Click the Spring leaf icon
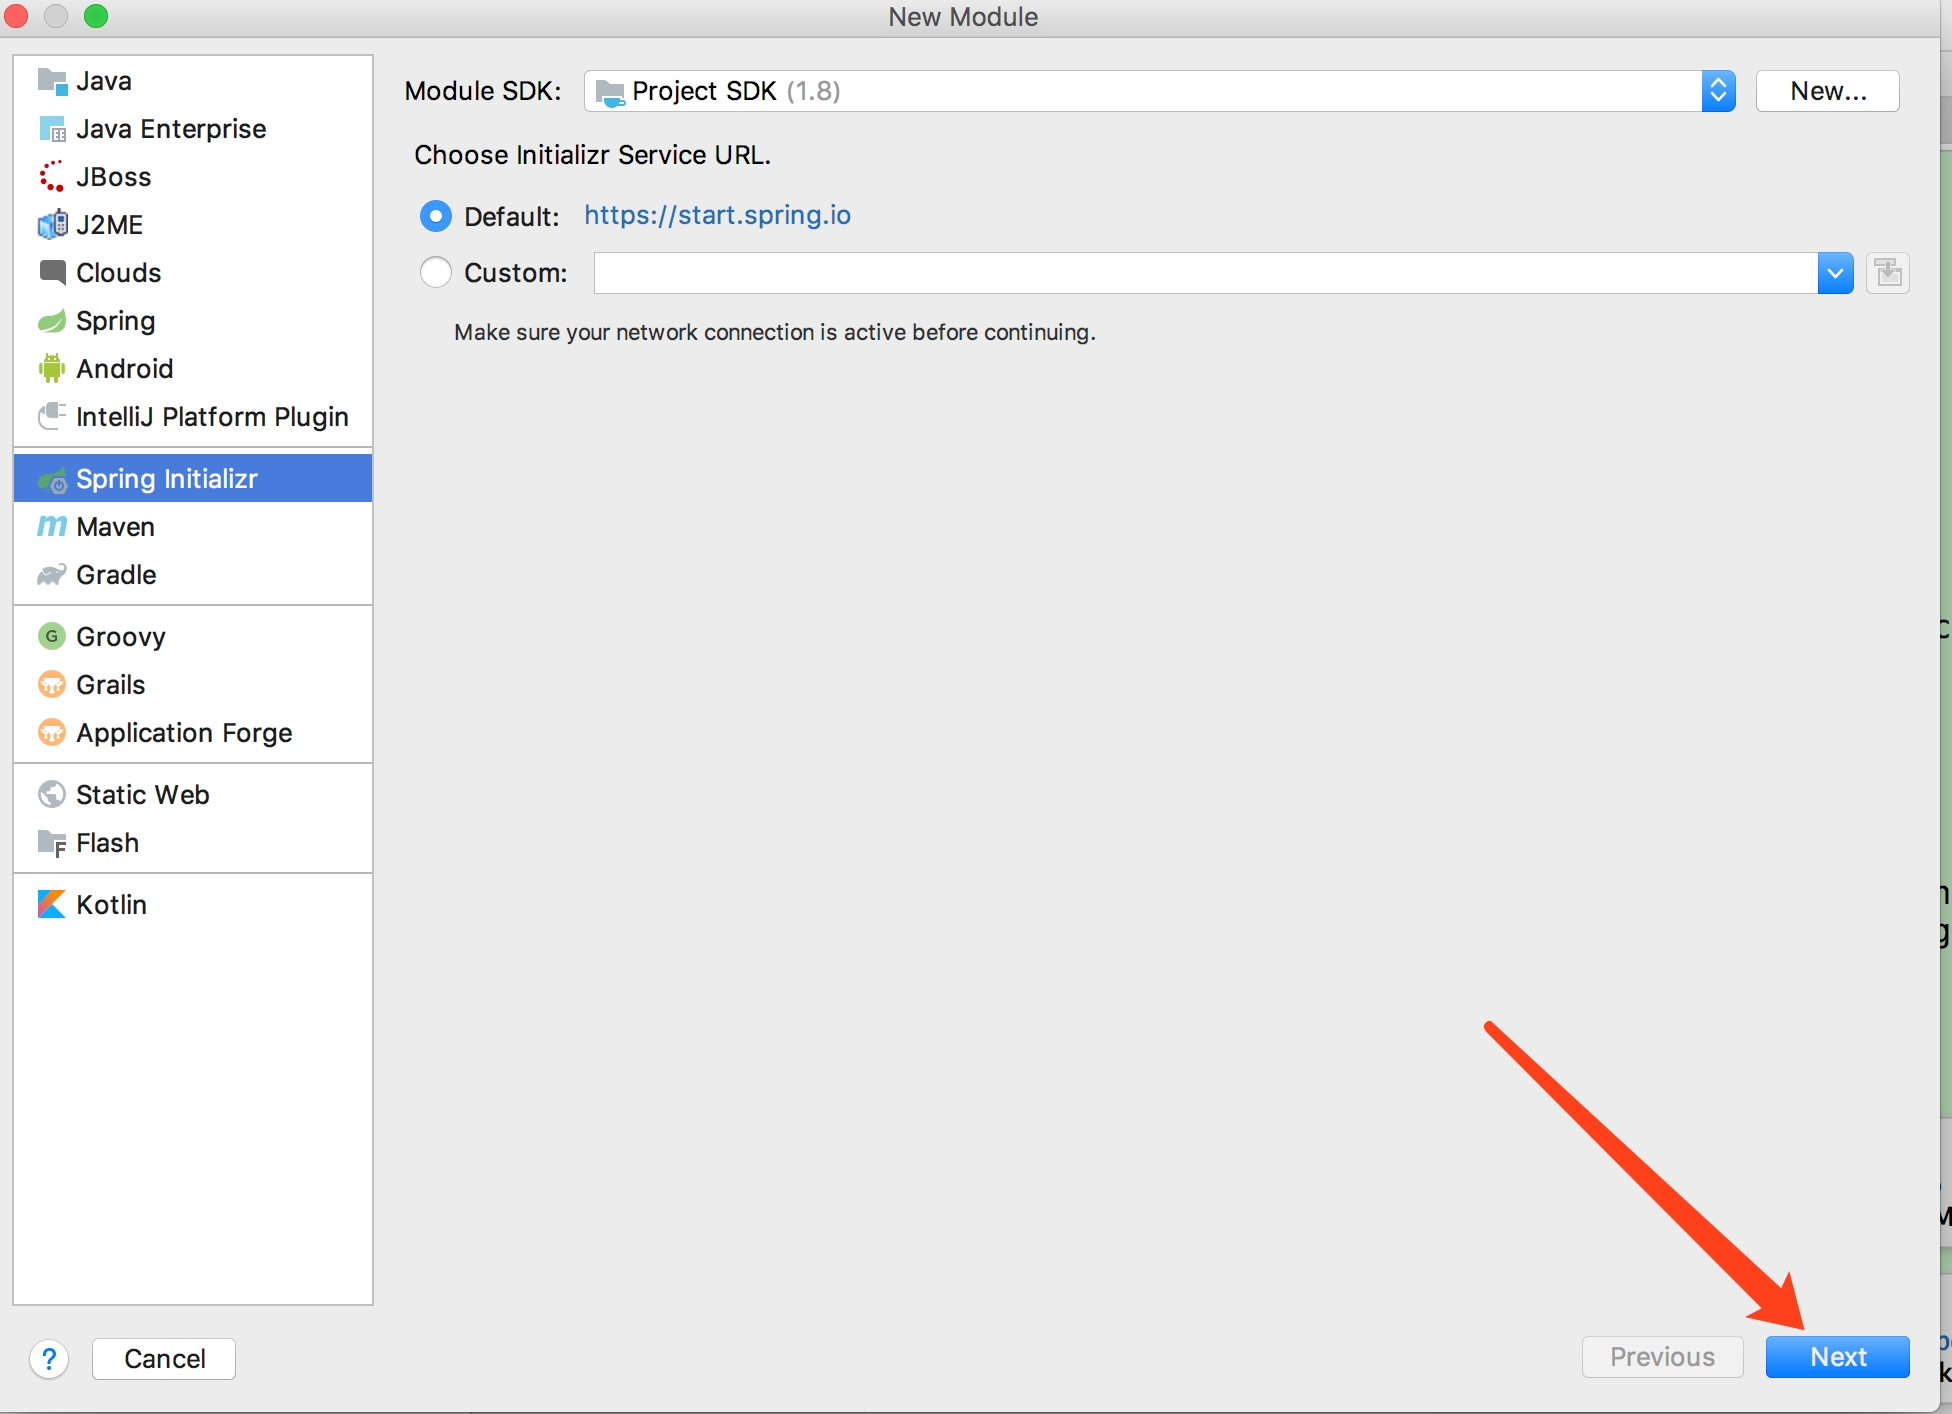1952x1414 pixels. pos(51,321)
